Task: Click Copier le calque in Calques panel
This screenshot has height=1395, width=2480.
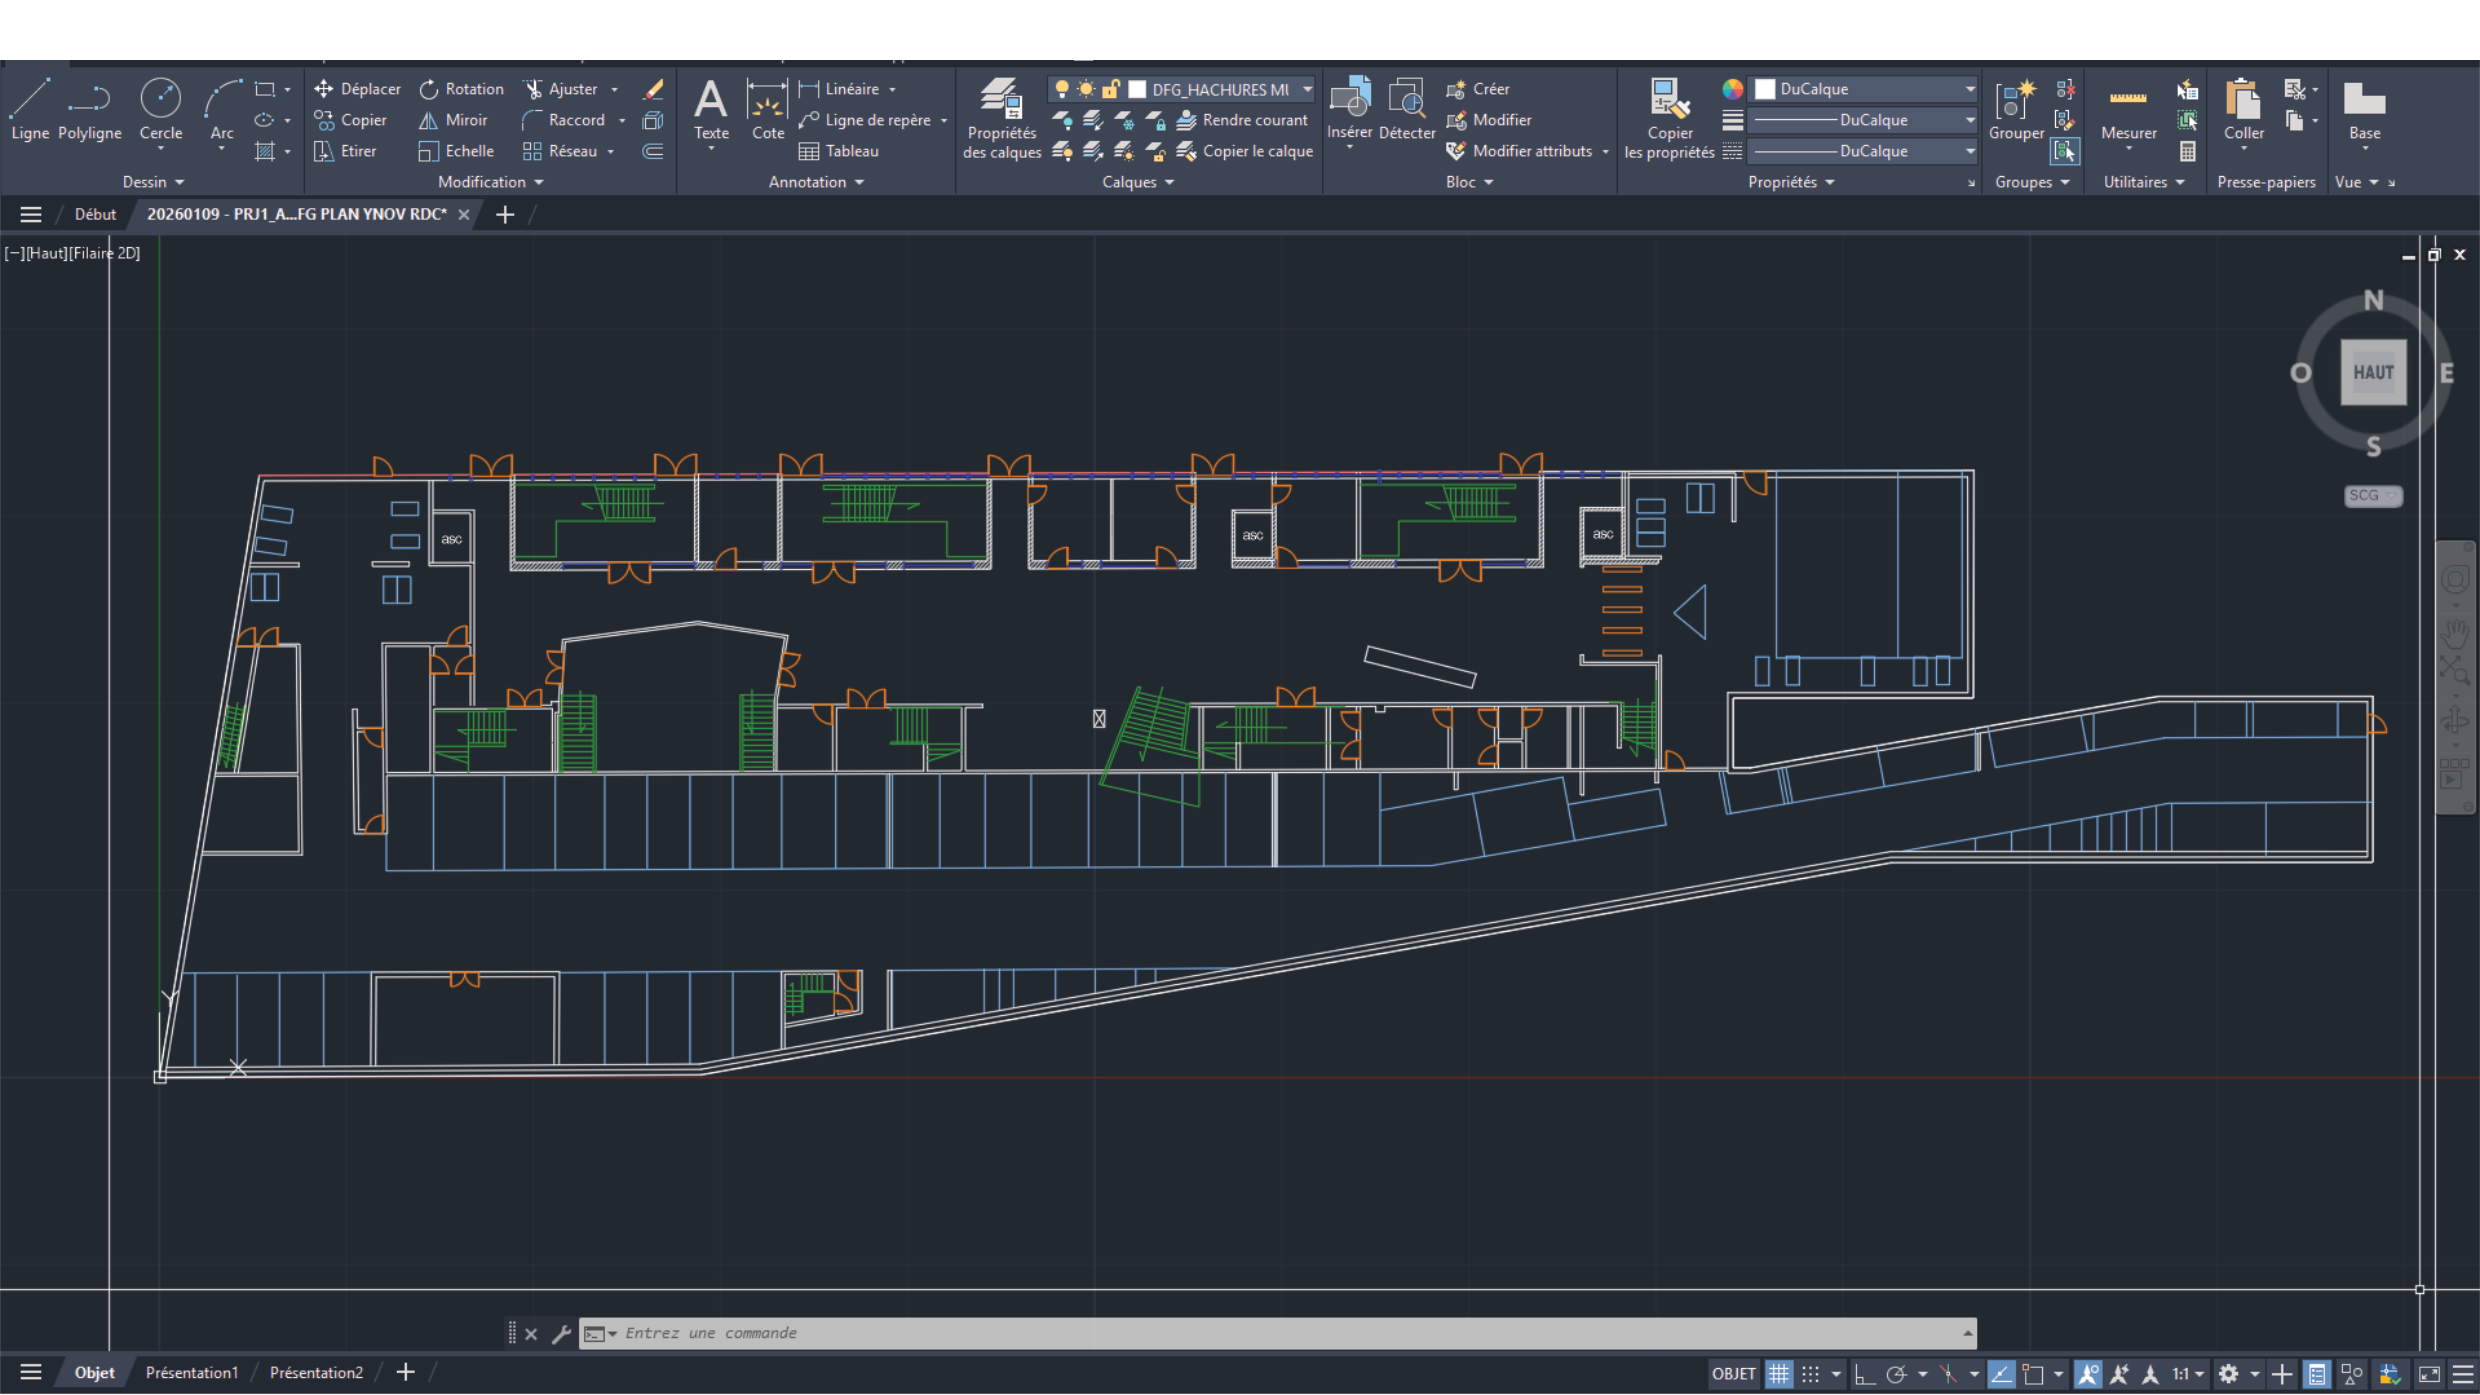Action: pyautogui.click(x=1258, y=151)
